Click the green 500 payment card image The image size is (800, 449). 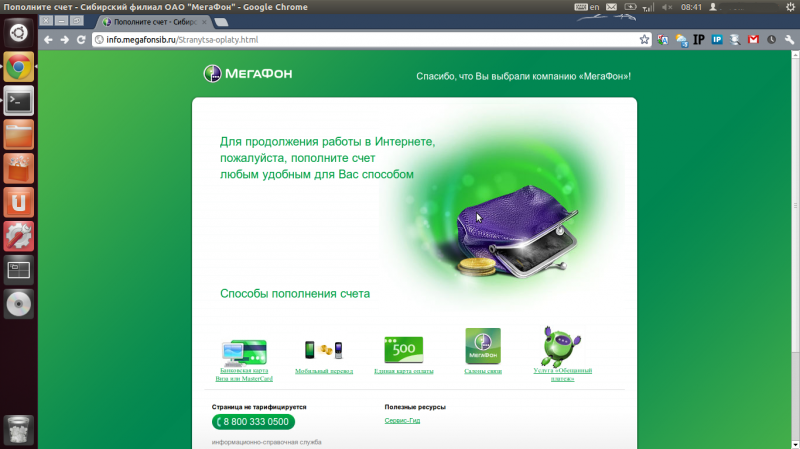point(403,349)
